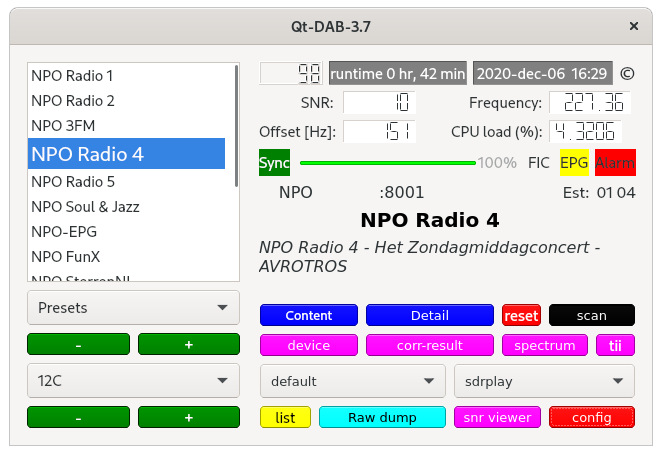Click the green FIC quality progress bar
662x455 pixels.
pos(388,162)
